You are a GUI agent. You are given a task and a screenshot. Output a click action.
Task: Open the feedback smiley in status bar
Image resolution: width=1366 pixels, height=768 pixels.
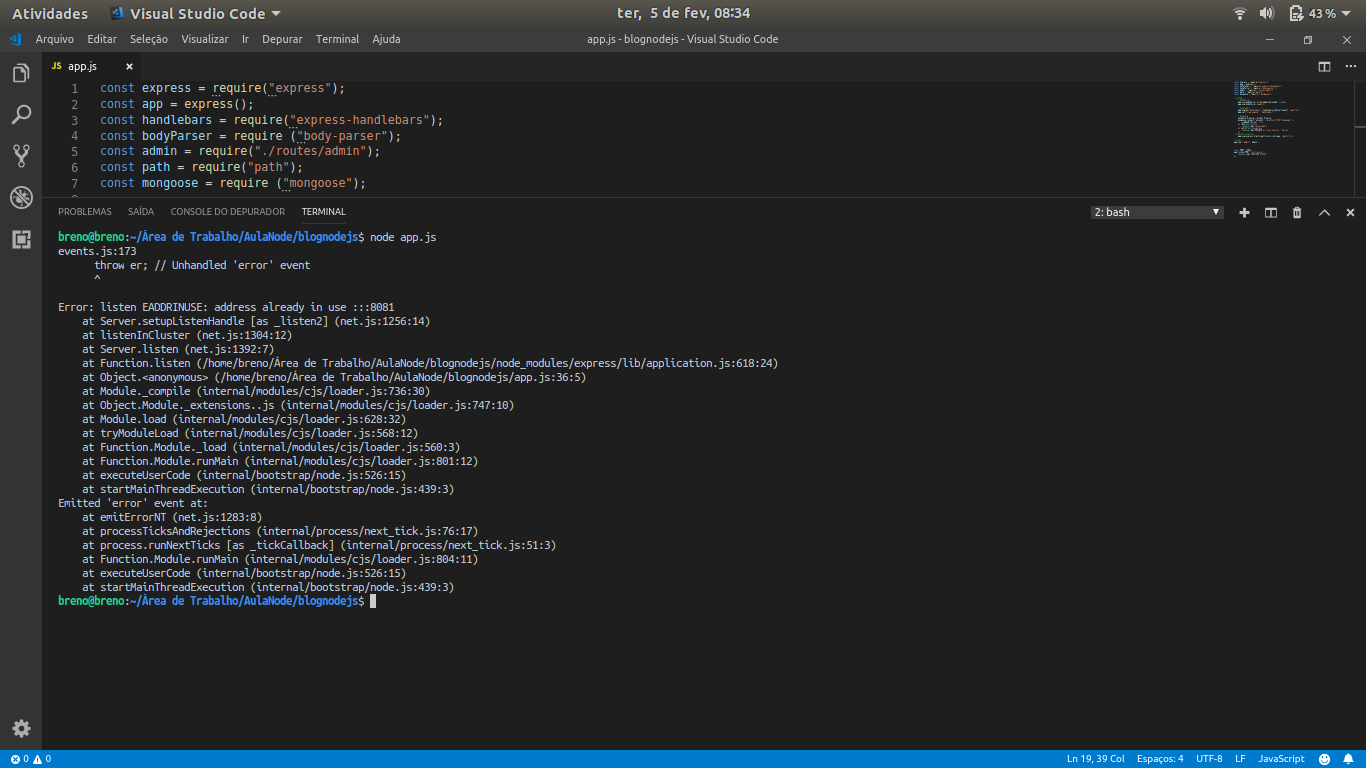click(x=1324, y=759)
